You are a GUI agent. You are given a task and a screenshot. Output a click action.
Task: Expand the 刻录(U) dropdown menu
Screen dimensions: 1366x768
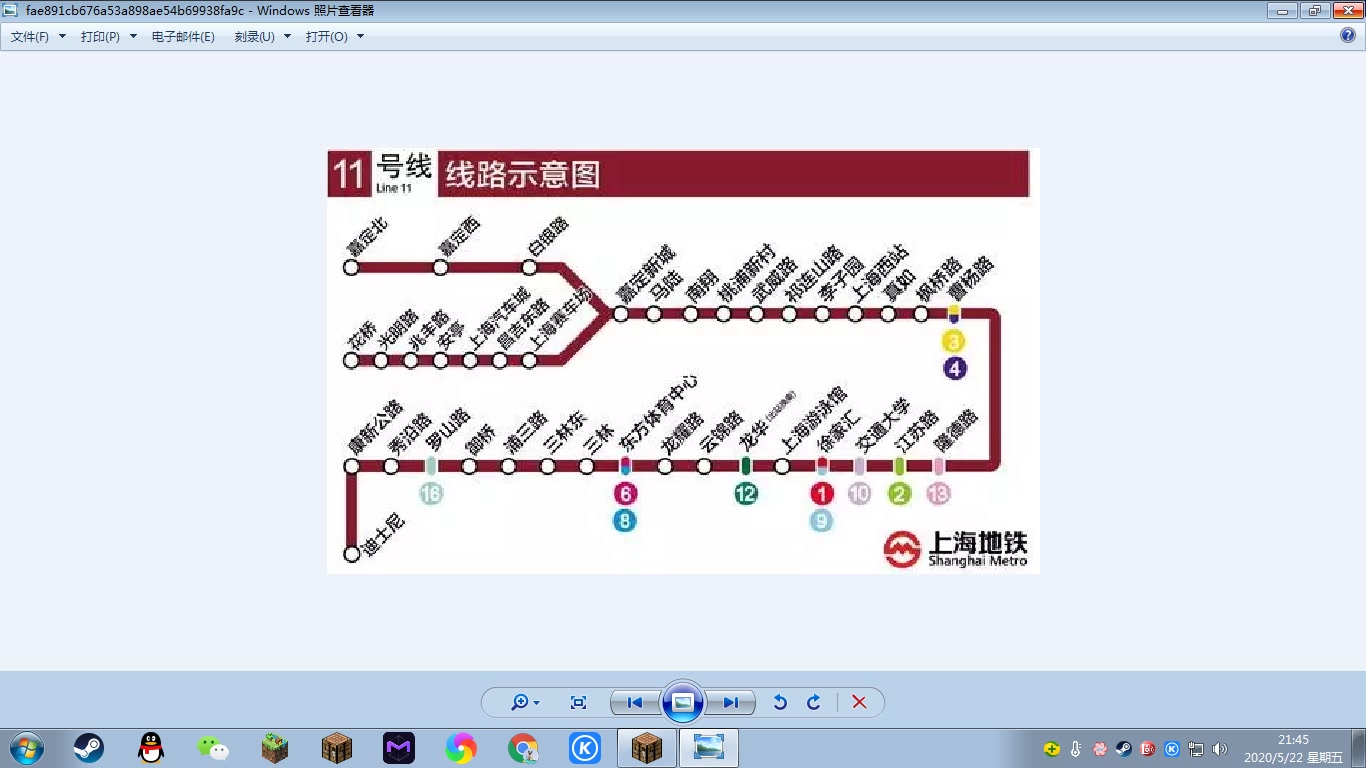pos(263,36)
